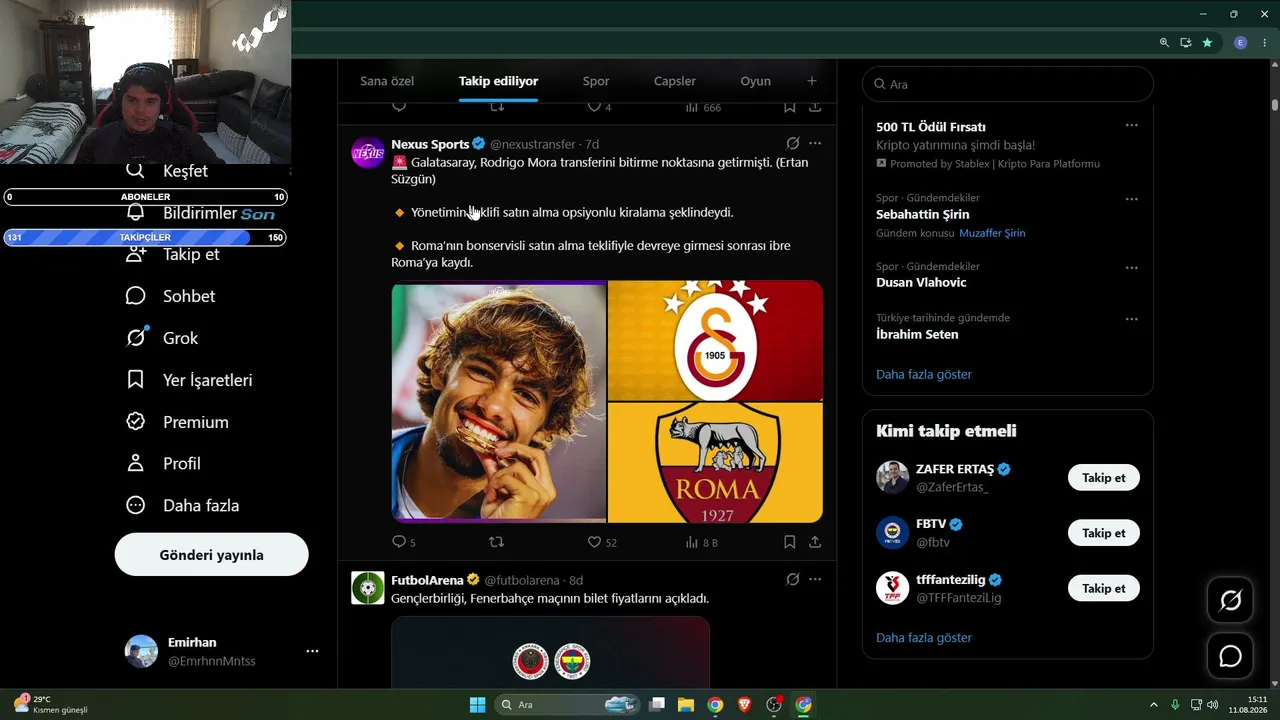Go to Yer İşaretleri bookmarks
1280x720 pixels.
pyautogui.click(x=189, y=380)
